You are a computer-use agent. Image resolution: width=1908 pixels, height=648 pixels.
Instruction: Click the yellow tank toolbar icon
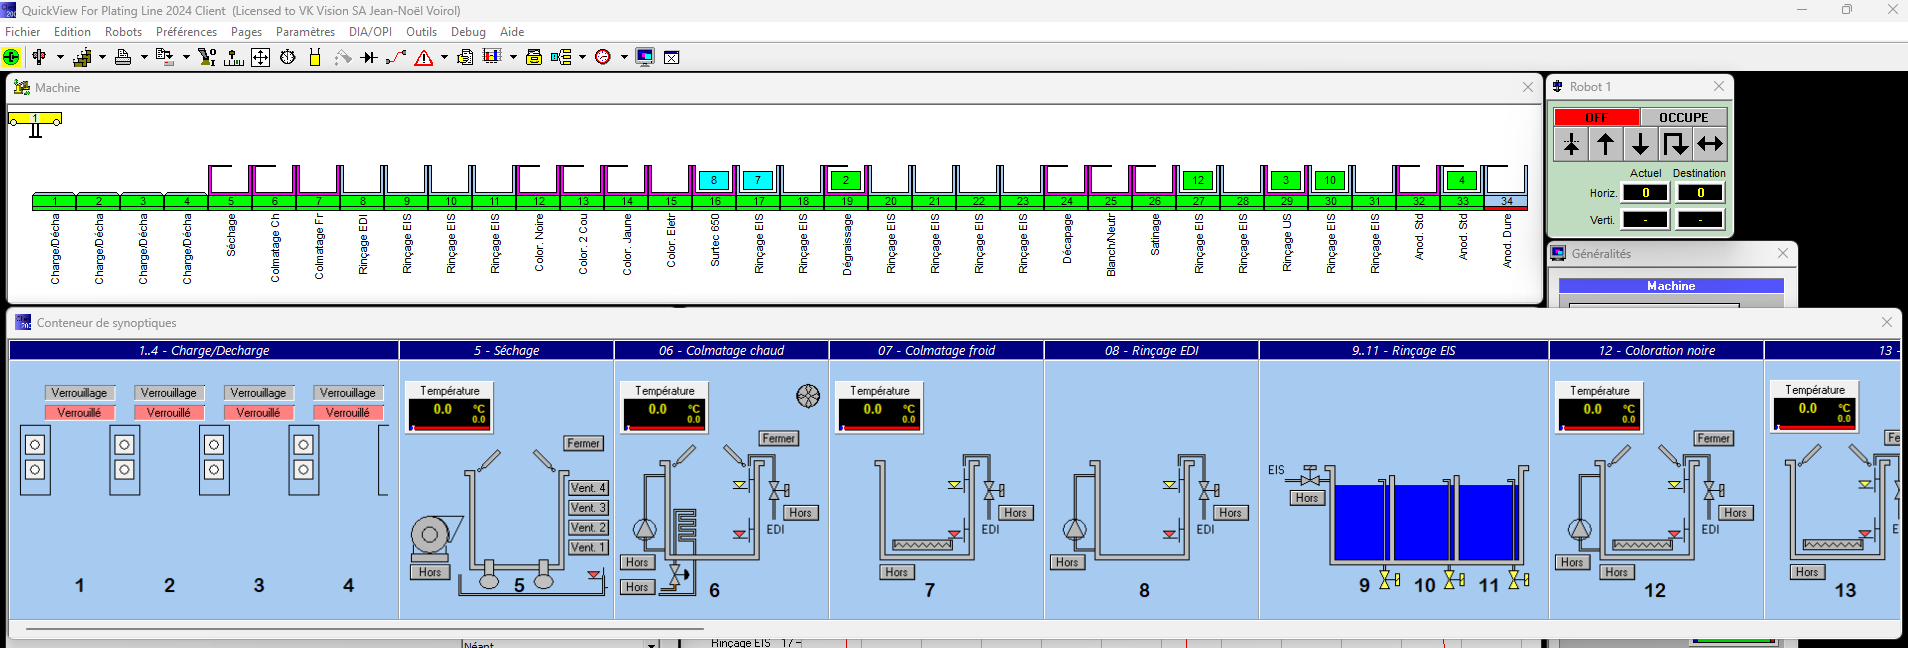(x=315, y=57)
